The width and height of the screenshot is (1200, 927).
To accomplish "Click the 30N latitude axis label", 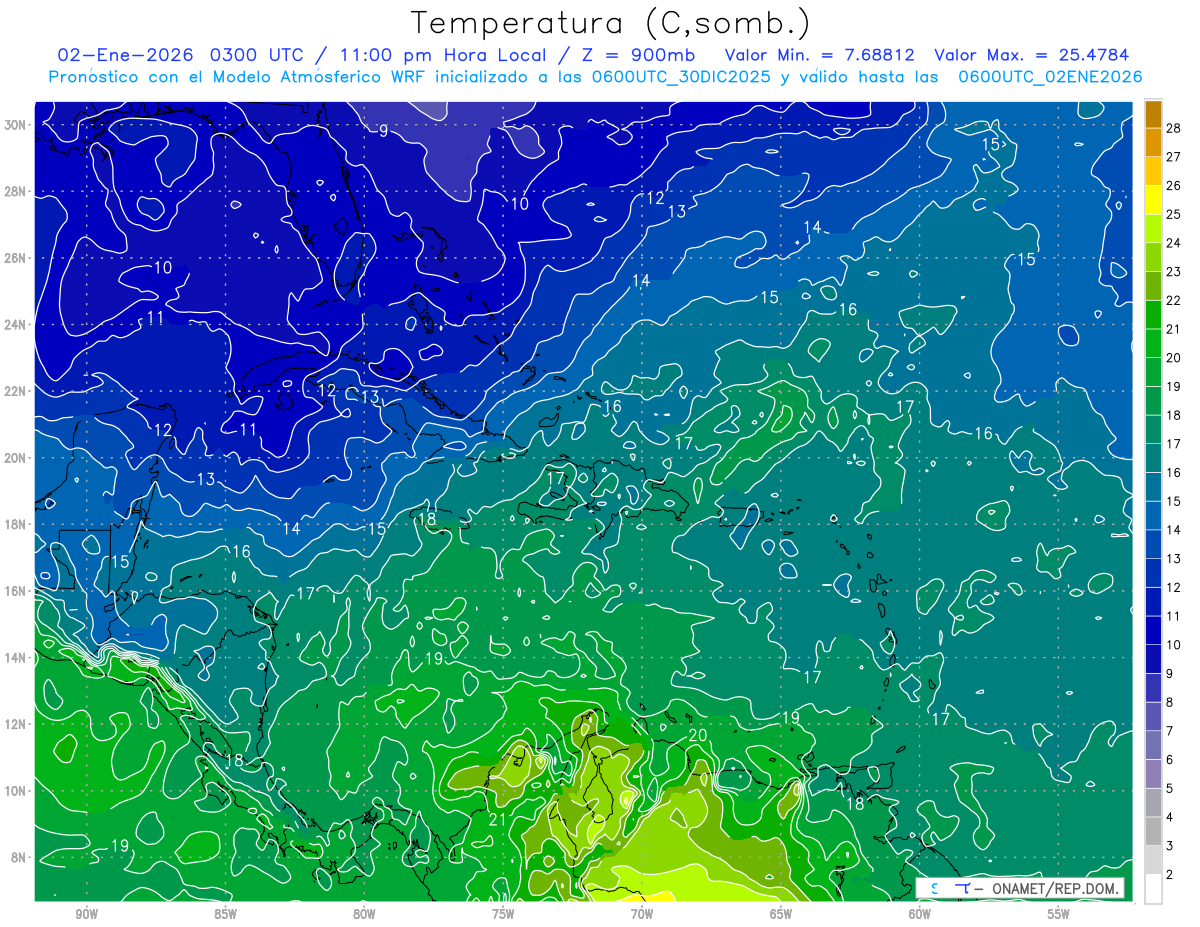I will point(17,125).
